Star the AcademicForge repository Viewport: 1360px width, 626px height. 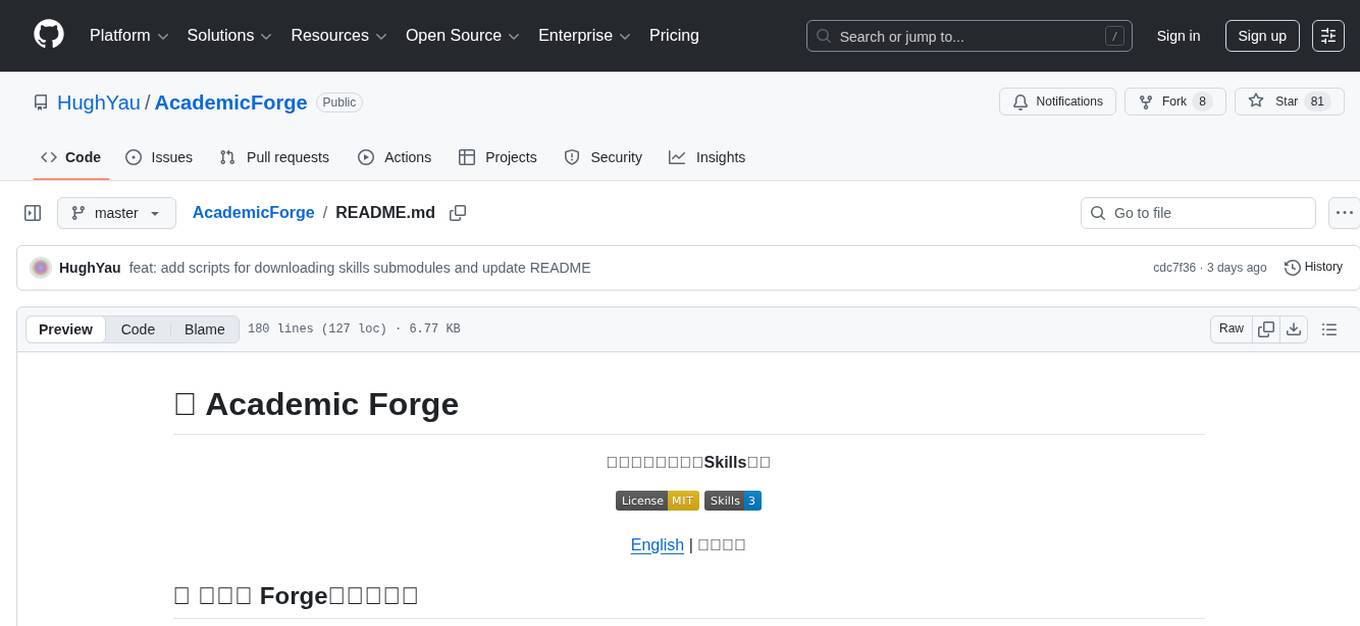pos(1289,101)
